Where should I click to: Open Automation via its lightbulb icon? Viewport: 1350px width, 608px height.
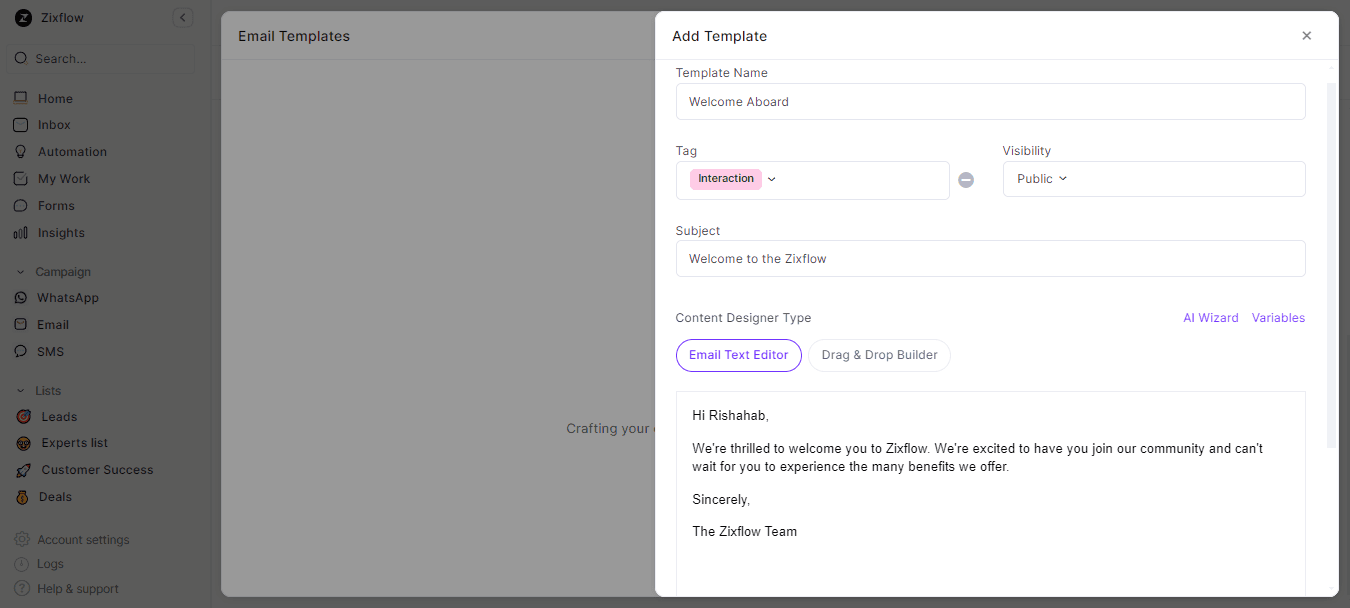tap(21, 152)
